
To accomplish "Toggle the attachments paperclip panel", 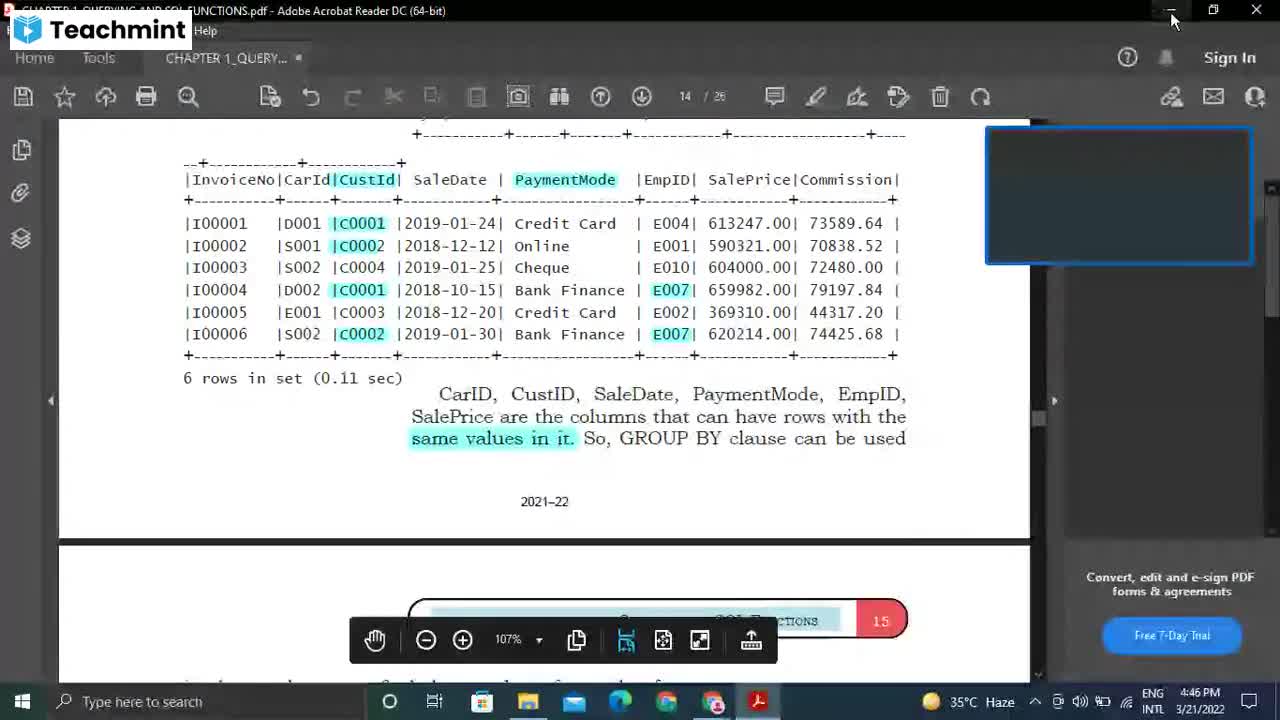I will click(x=21, y=193).
